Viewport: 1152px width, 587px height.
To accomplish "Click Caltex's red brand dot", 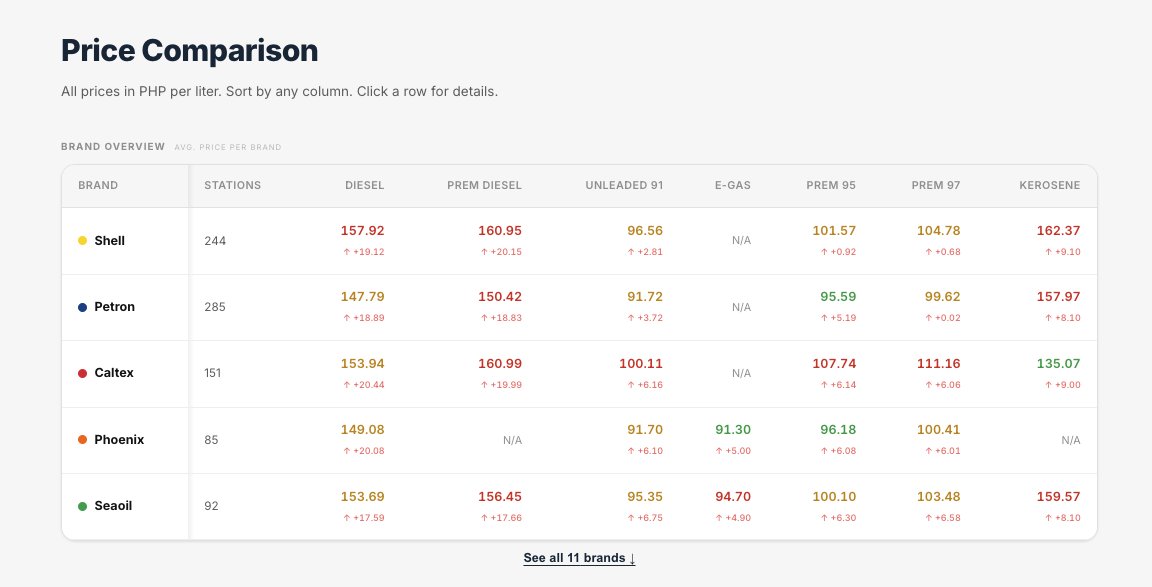I will click(x=82, y=373).
